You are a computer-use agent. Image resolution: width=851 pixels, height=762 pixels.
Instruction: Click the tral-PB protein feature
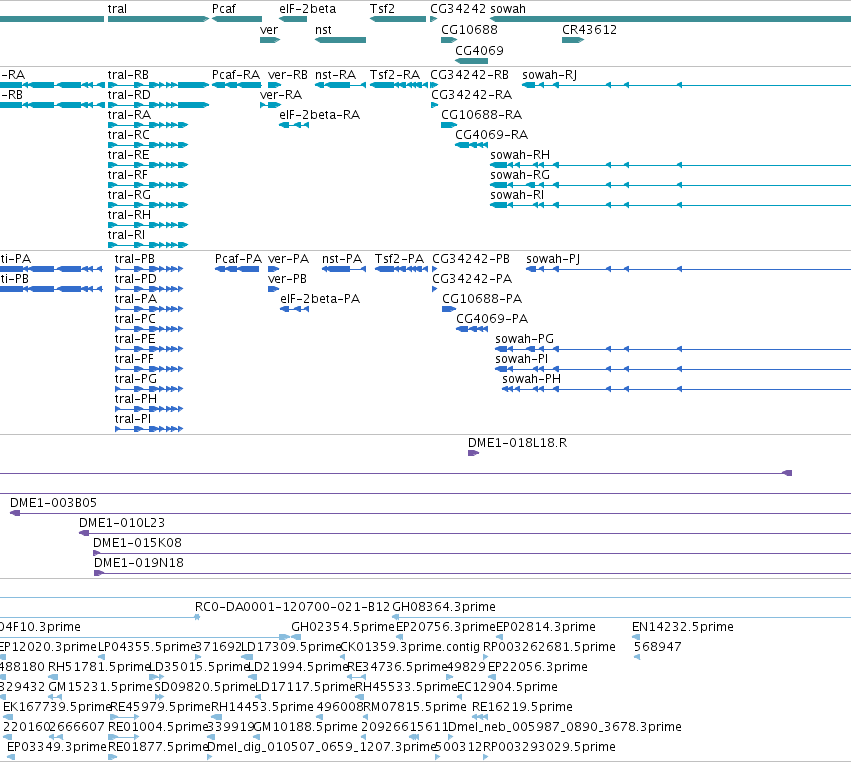coord(149,269)
